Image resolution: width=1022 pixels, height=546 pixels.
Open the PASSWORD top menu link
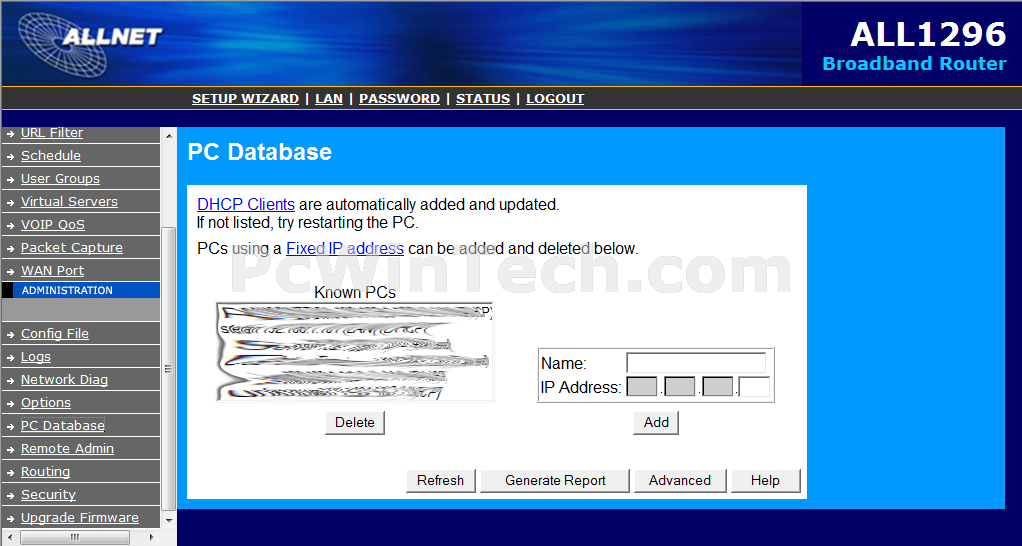pyautogui.click(x=400, y=98)
